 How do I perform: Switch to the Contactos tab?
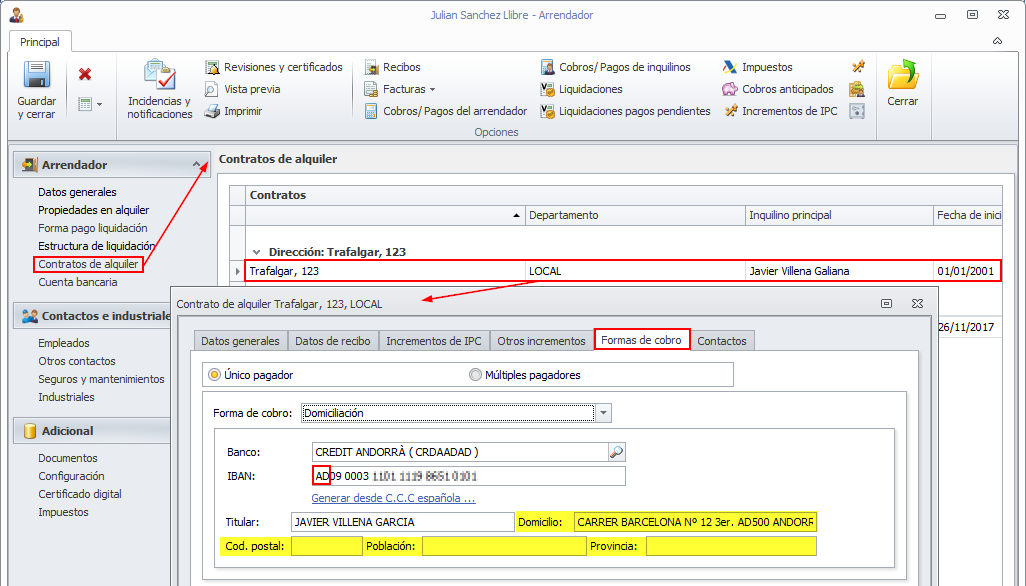pyautogui.click(x=721, y=341)
